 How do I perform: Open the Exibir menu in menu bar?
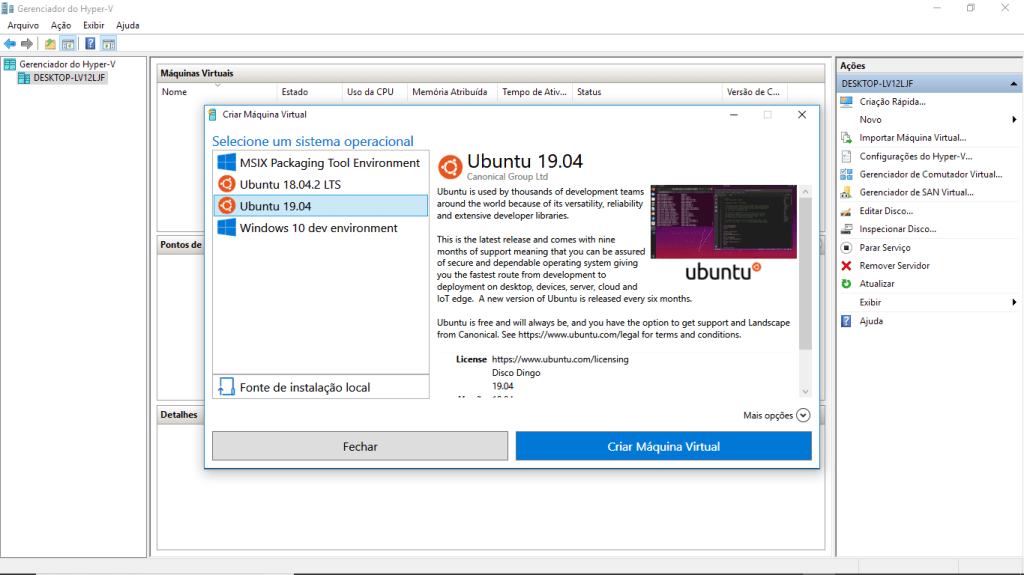(93, 25)
